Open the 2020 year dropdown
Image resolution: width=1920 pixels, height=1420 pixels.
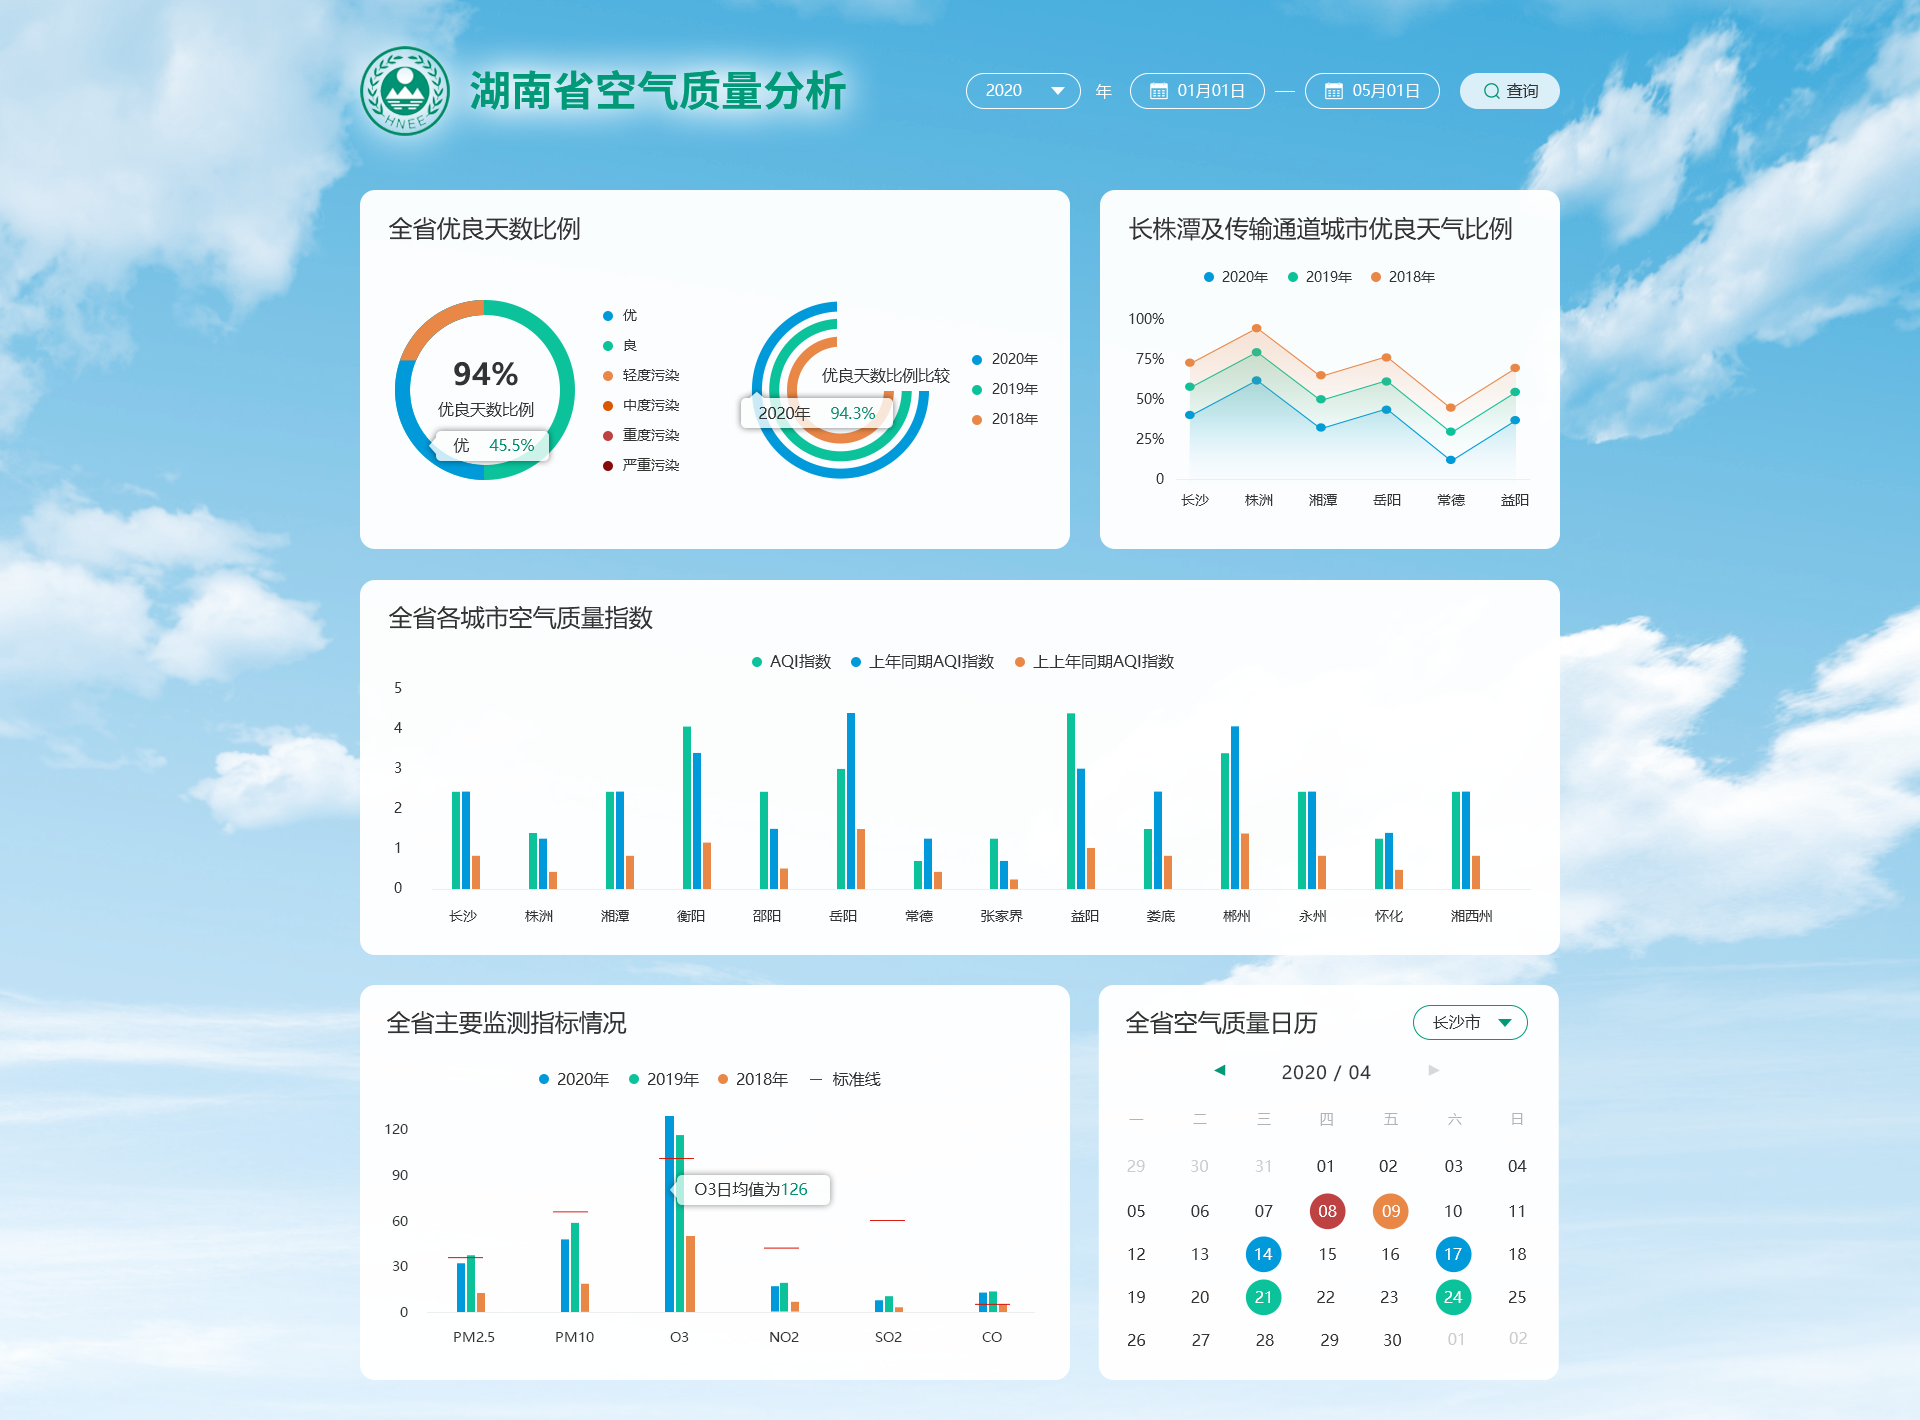1023,91
